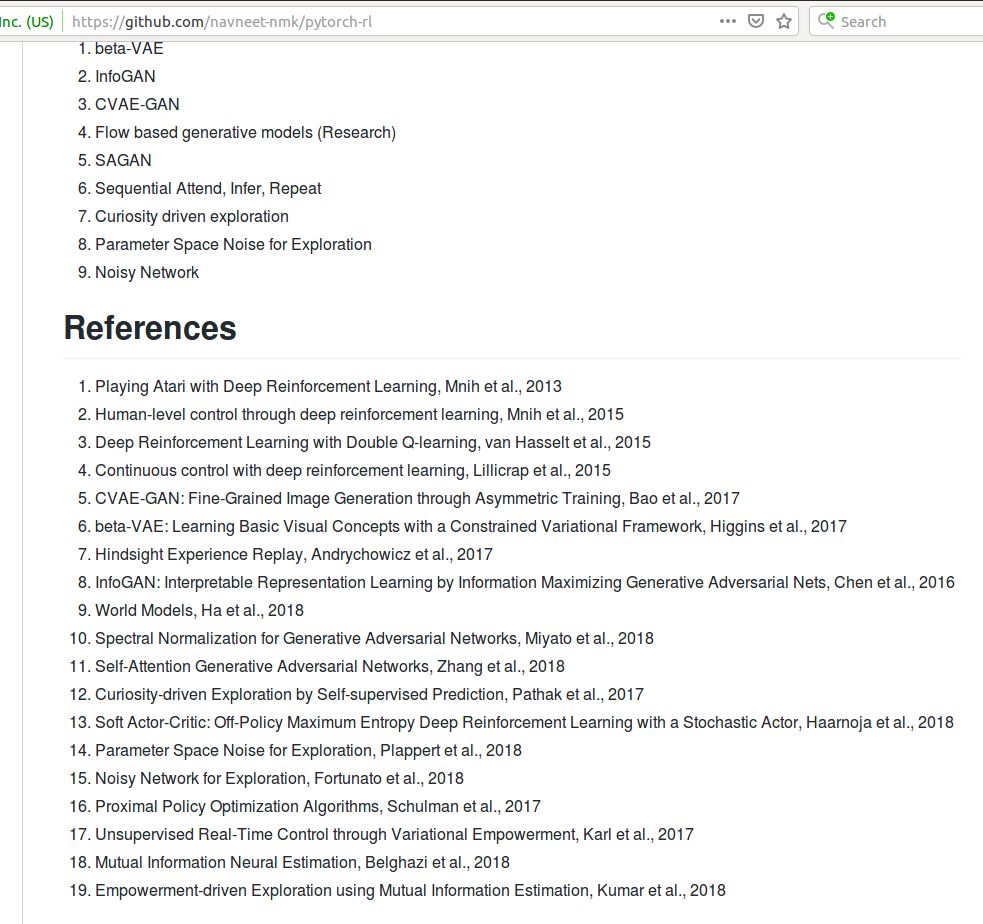Image resolution: width=983 pixels, height=924 pixels.
Task: Select 'Parameter Space Noise for Exploration' to-do item
Action: 233,244
